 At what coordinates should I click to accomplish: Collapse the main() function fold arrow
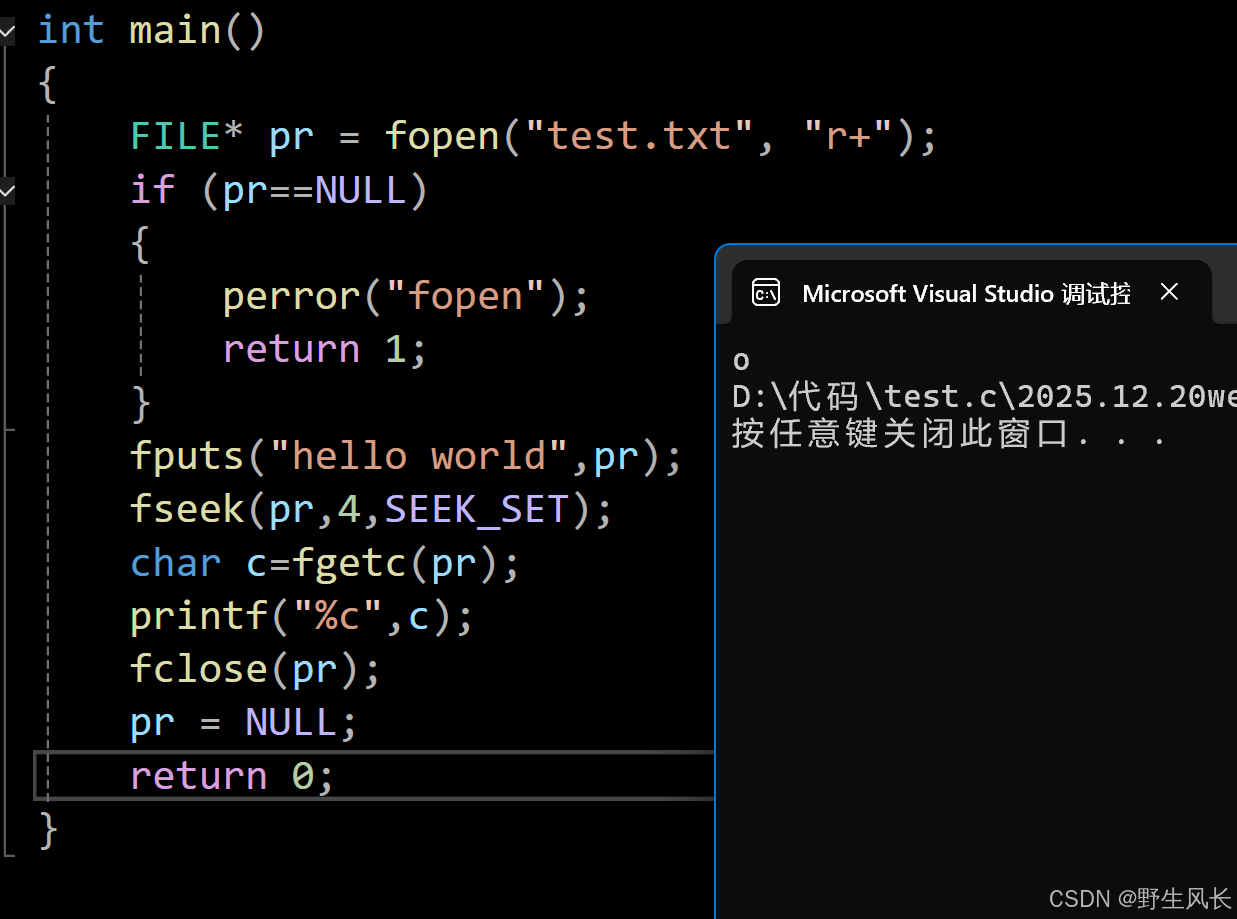7,33
